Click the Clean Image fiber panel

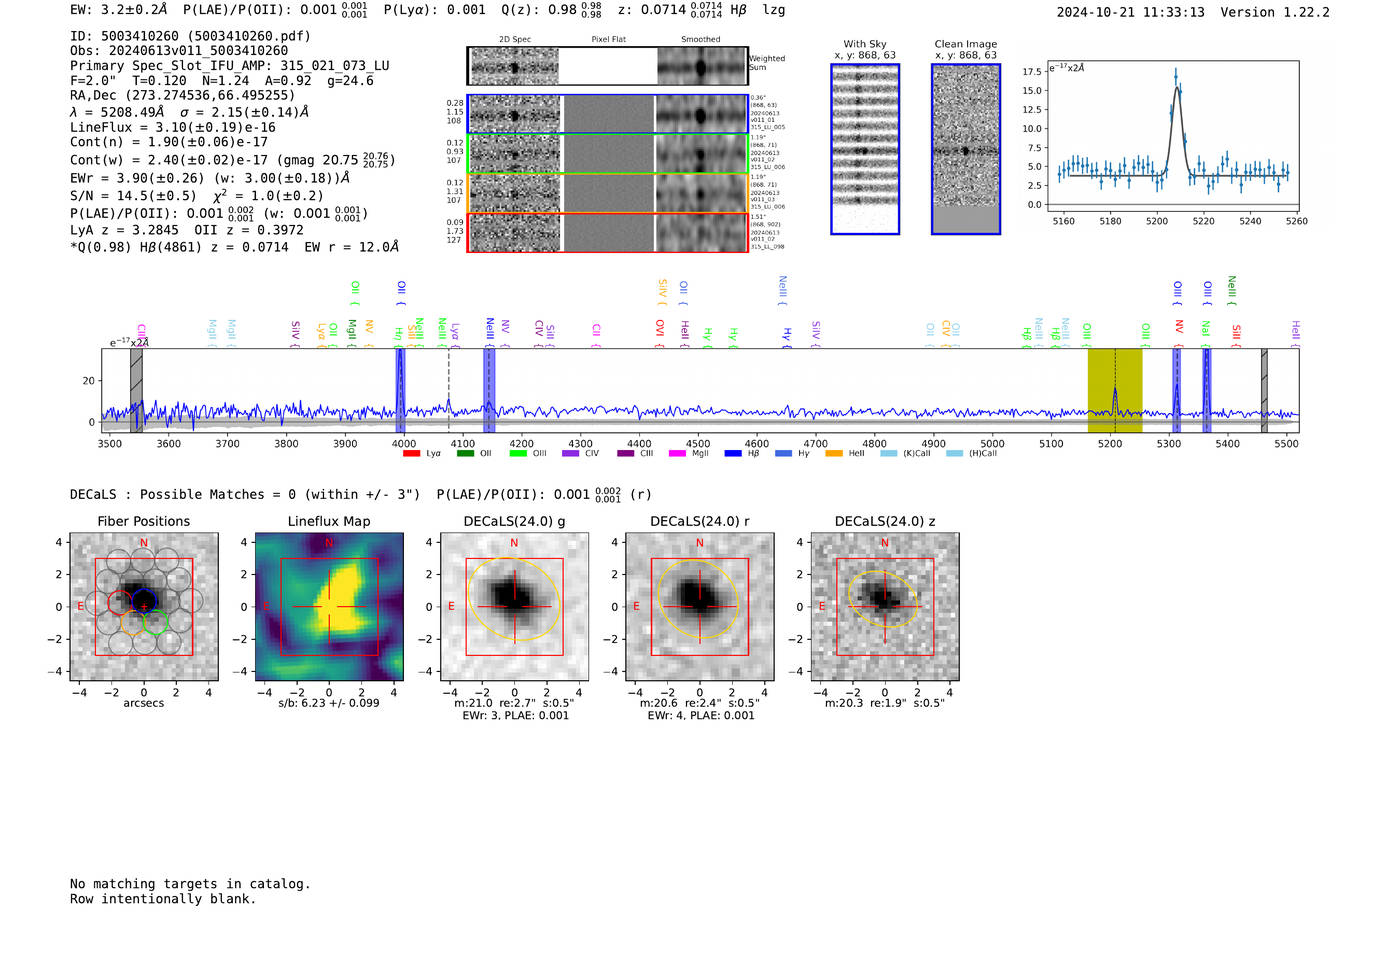(x=966, y=149)
